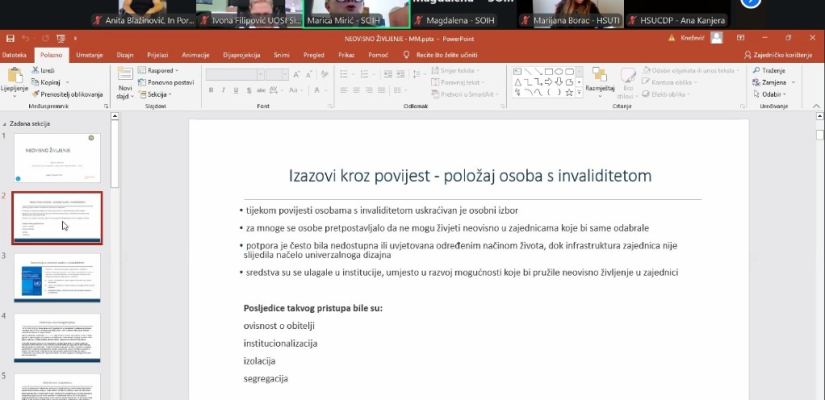Switch to the Prijelazi tab
Image resolution: width=825 pixels, height=400 pixels.
(x=158, y=55)
